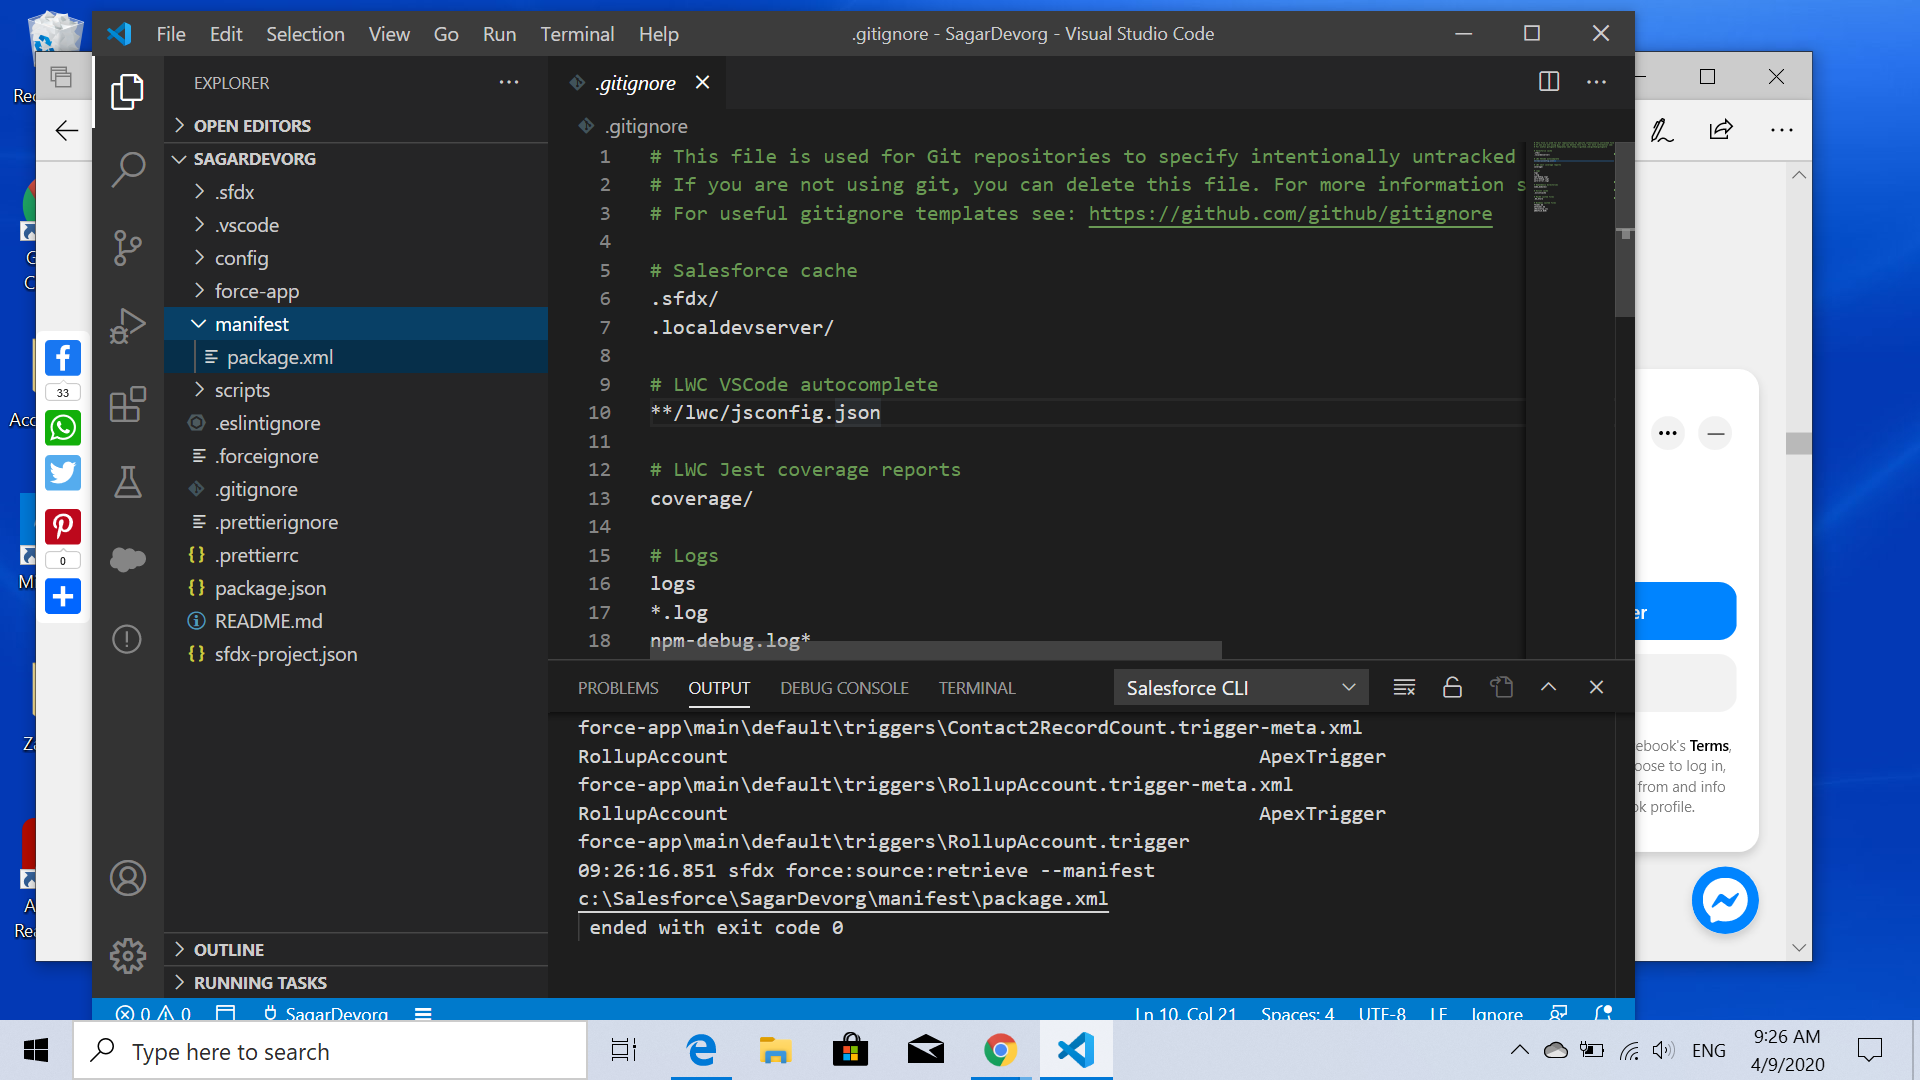This screenshot has height=1080, width=1920.
Task: Collapse the SAGARDEVORG folder section
Action: point(356,159)
